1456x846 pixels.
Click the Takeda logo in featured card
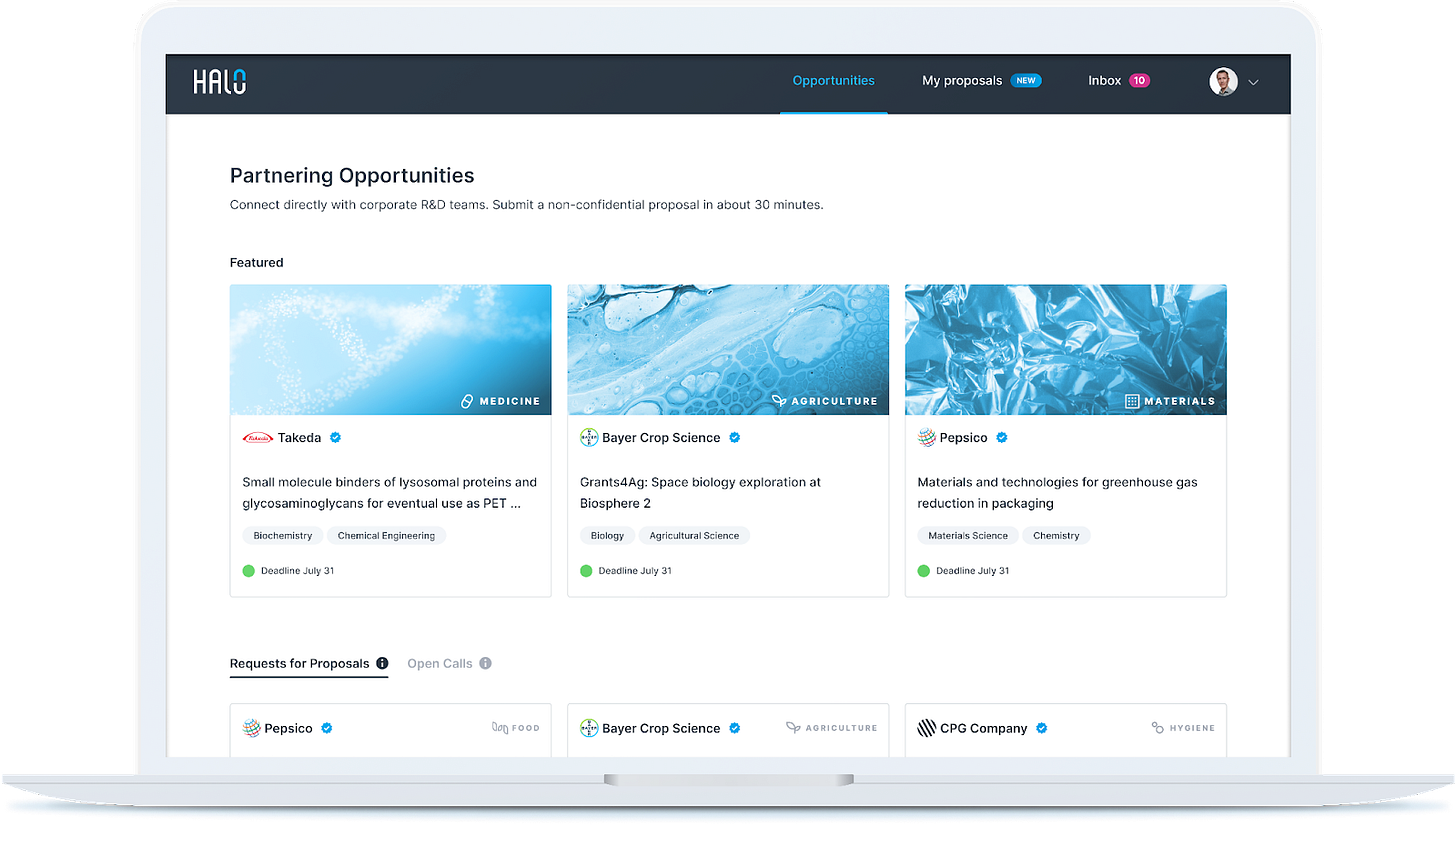pyautogui.click(x=257, y=438)
